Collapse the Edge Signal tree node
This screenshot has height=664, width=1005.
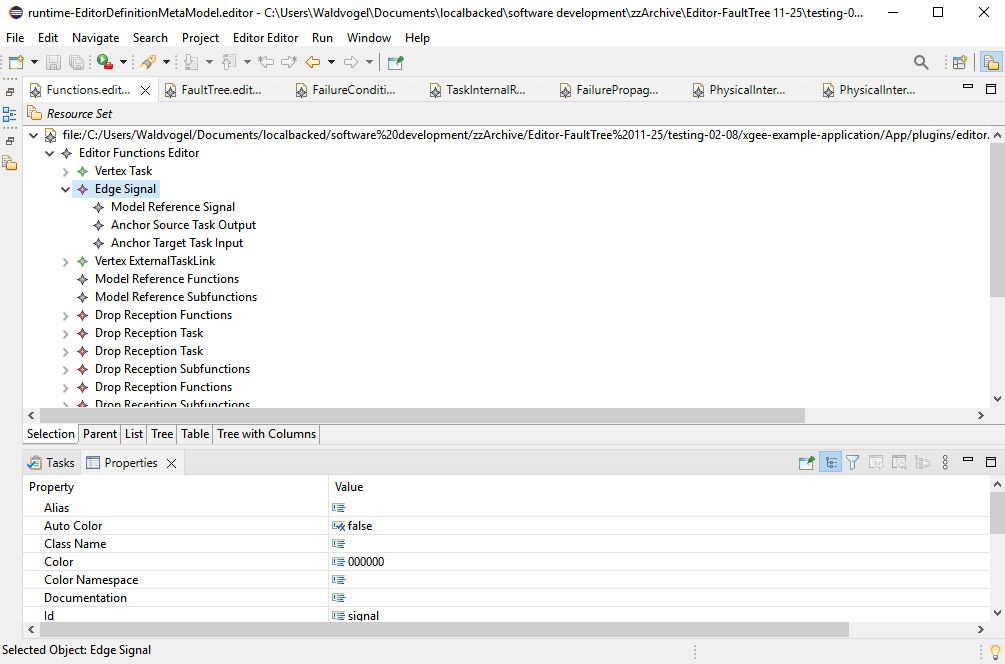coord(65,189)
